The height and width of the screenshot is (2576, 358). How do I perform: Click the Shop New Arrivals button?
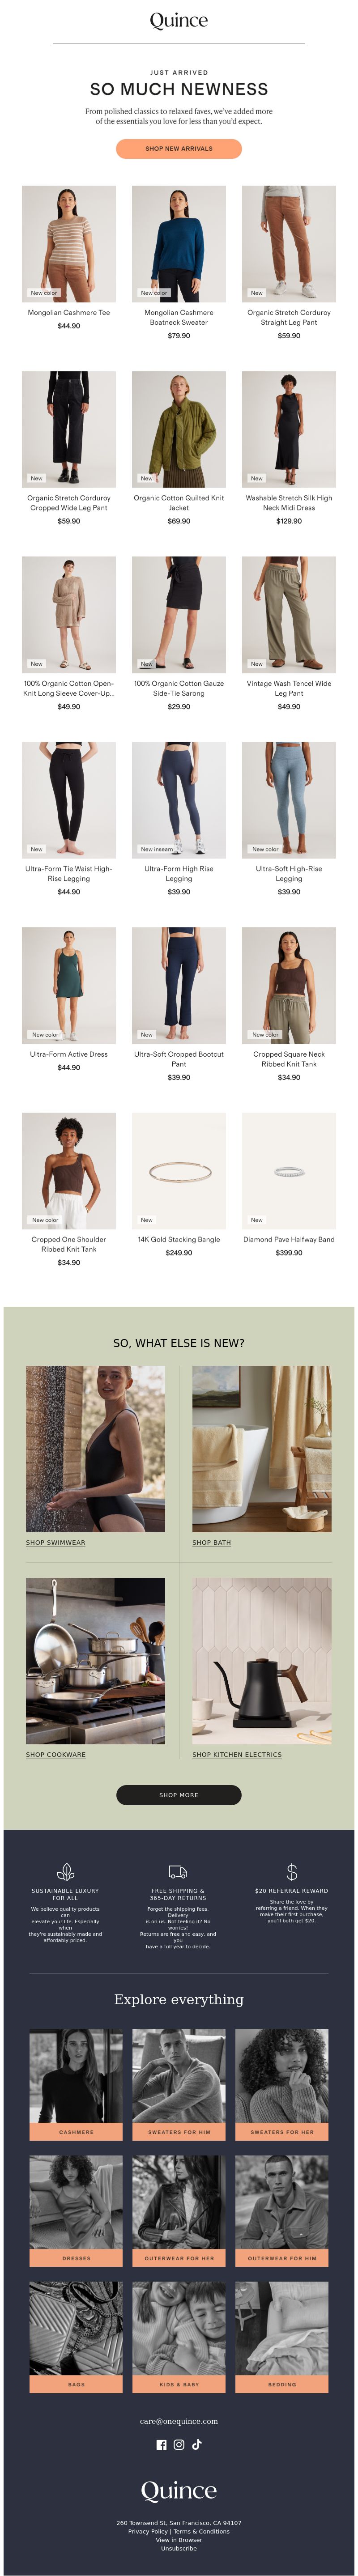[179, 148]
